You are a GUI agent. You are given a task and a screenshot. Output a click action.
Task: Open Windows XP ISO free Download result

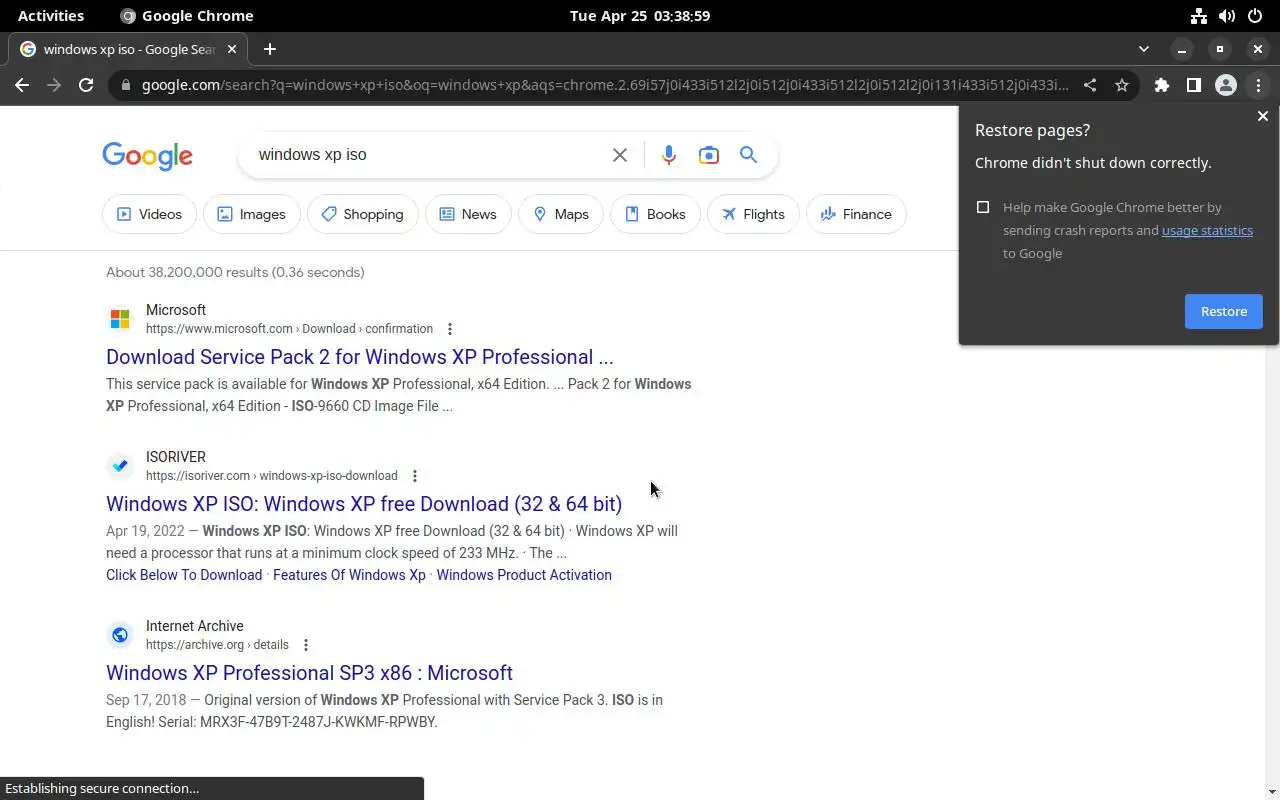click(364, 504)
